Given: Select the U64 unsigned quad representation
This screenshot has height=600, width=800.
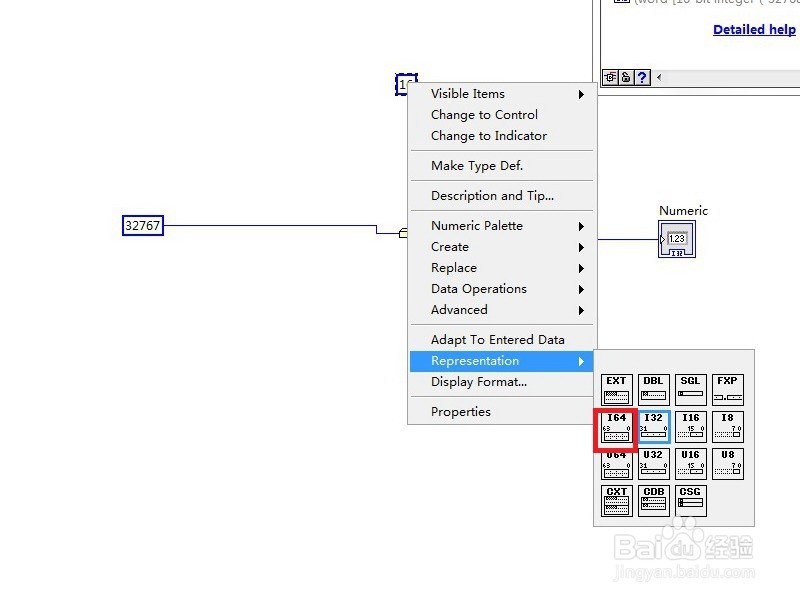Looking at the screenshot, I should (x=616, y=464).
